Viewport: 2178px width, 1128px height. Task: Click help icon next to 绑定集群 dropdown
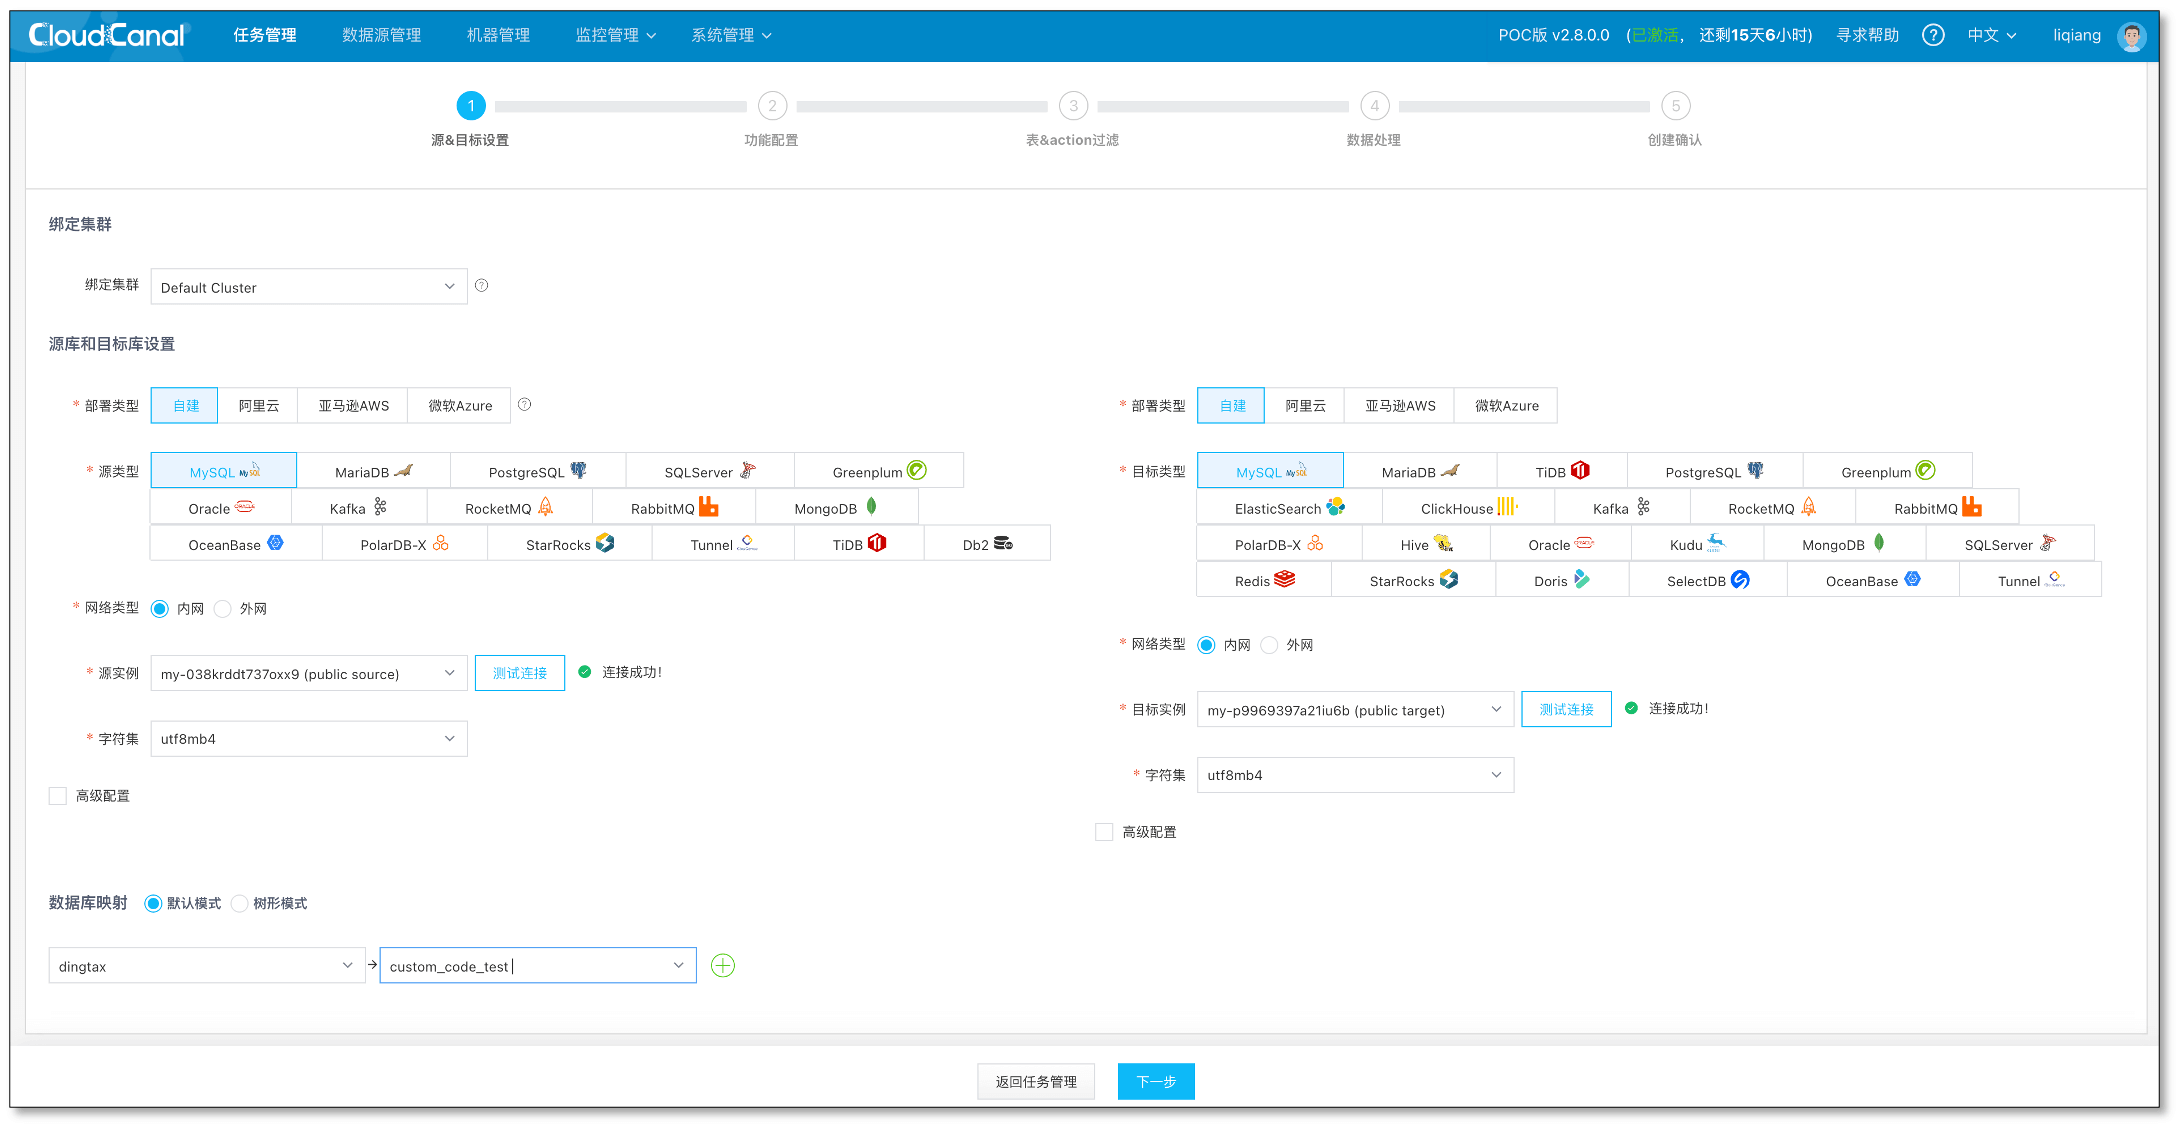[481, 286]
